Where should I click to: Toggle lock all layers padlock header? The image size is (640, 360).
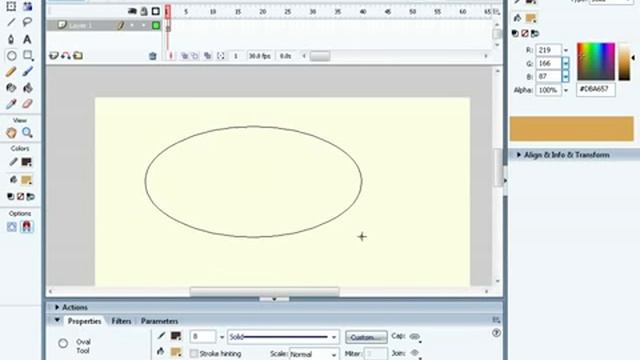point(144,11)
